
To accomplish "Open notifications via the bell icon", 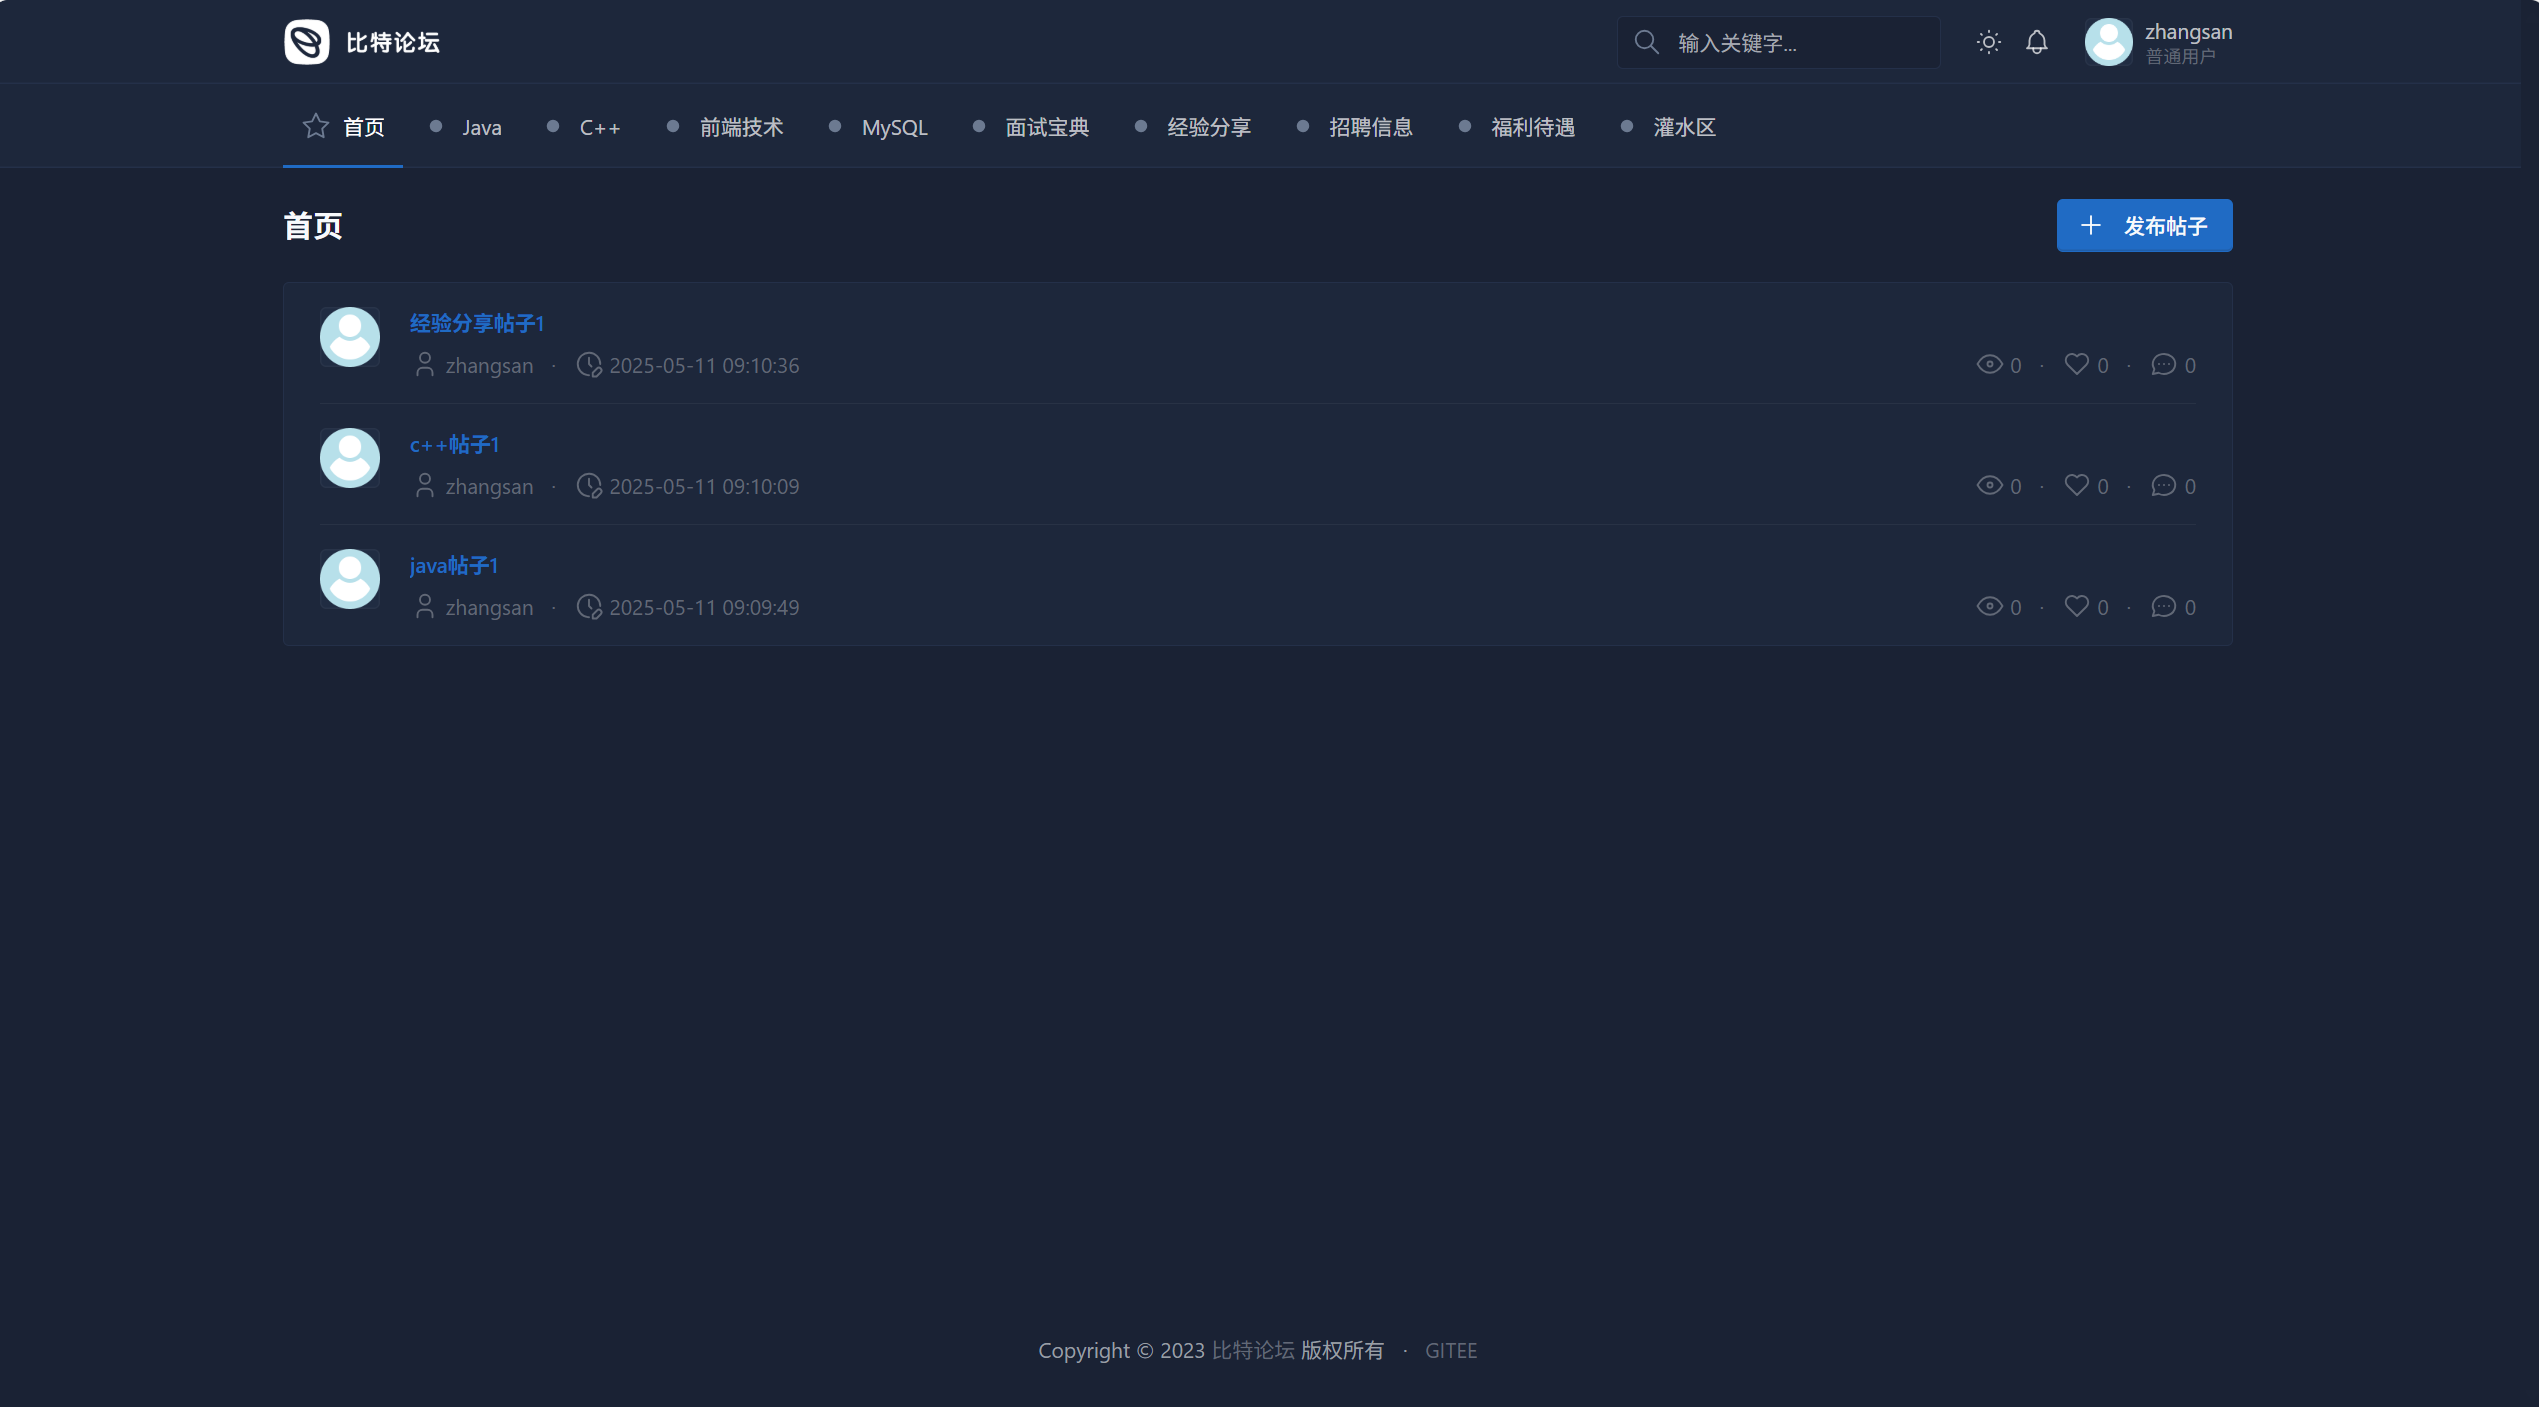I will click(x=2036, y=42).
